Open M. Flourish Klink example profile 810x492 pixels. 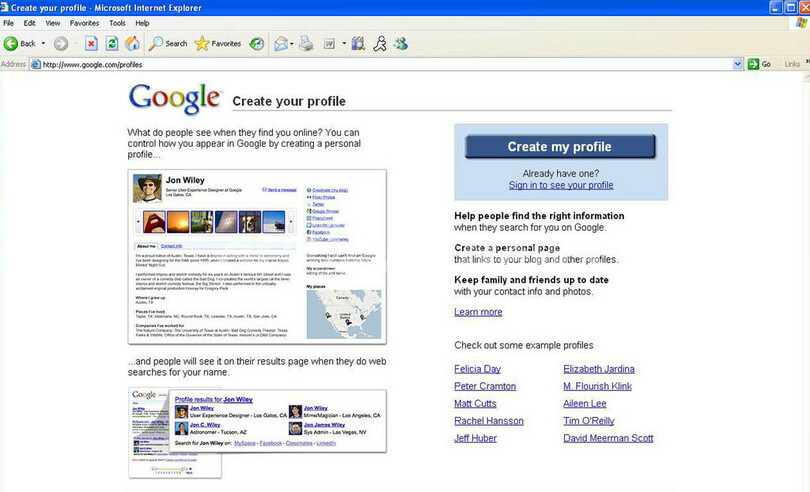point(597,386)
